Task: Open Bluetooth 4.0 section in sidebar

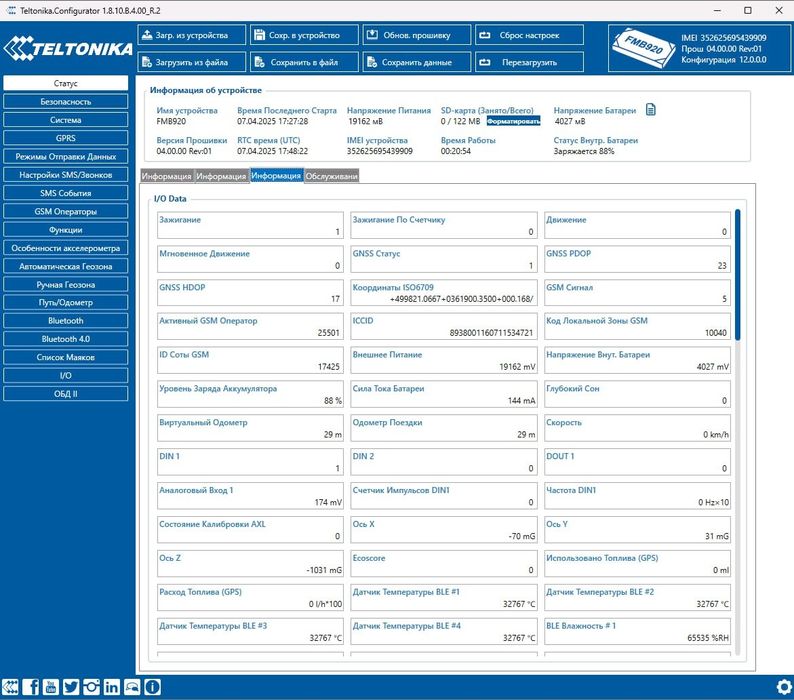Action: pyautogui.click(x=65, y=339)
